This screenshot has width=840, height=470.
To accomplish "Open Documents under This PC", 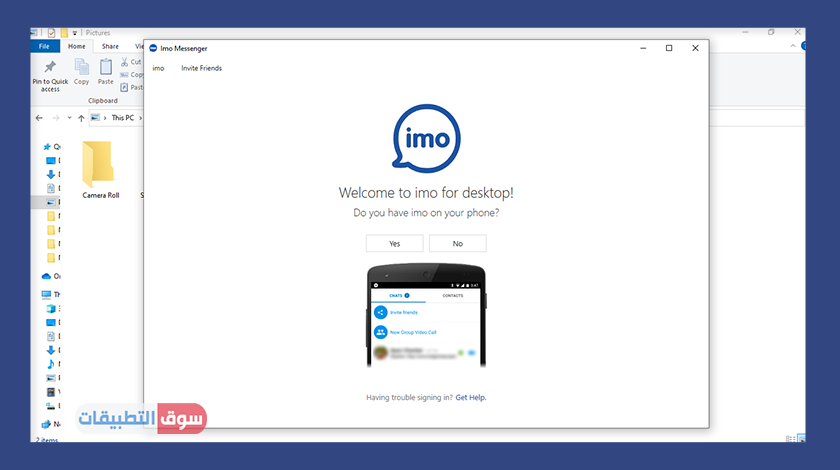I will 51,336.
